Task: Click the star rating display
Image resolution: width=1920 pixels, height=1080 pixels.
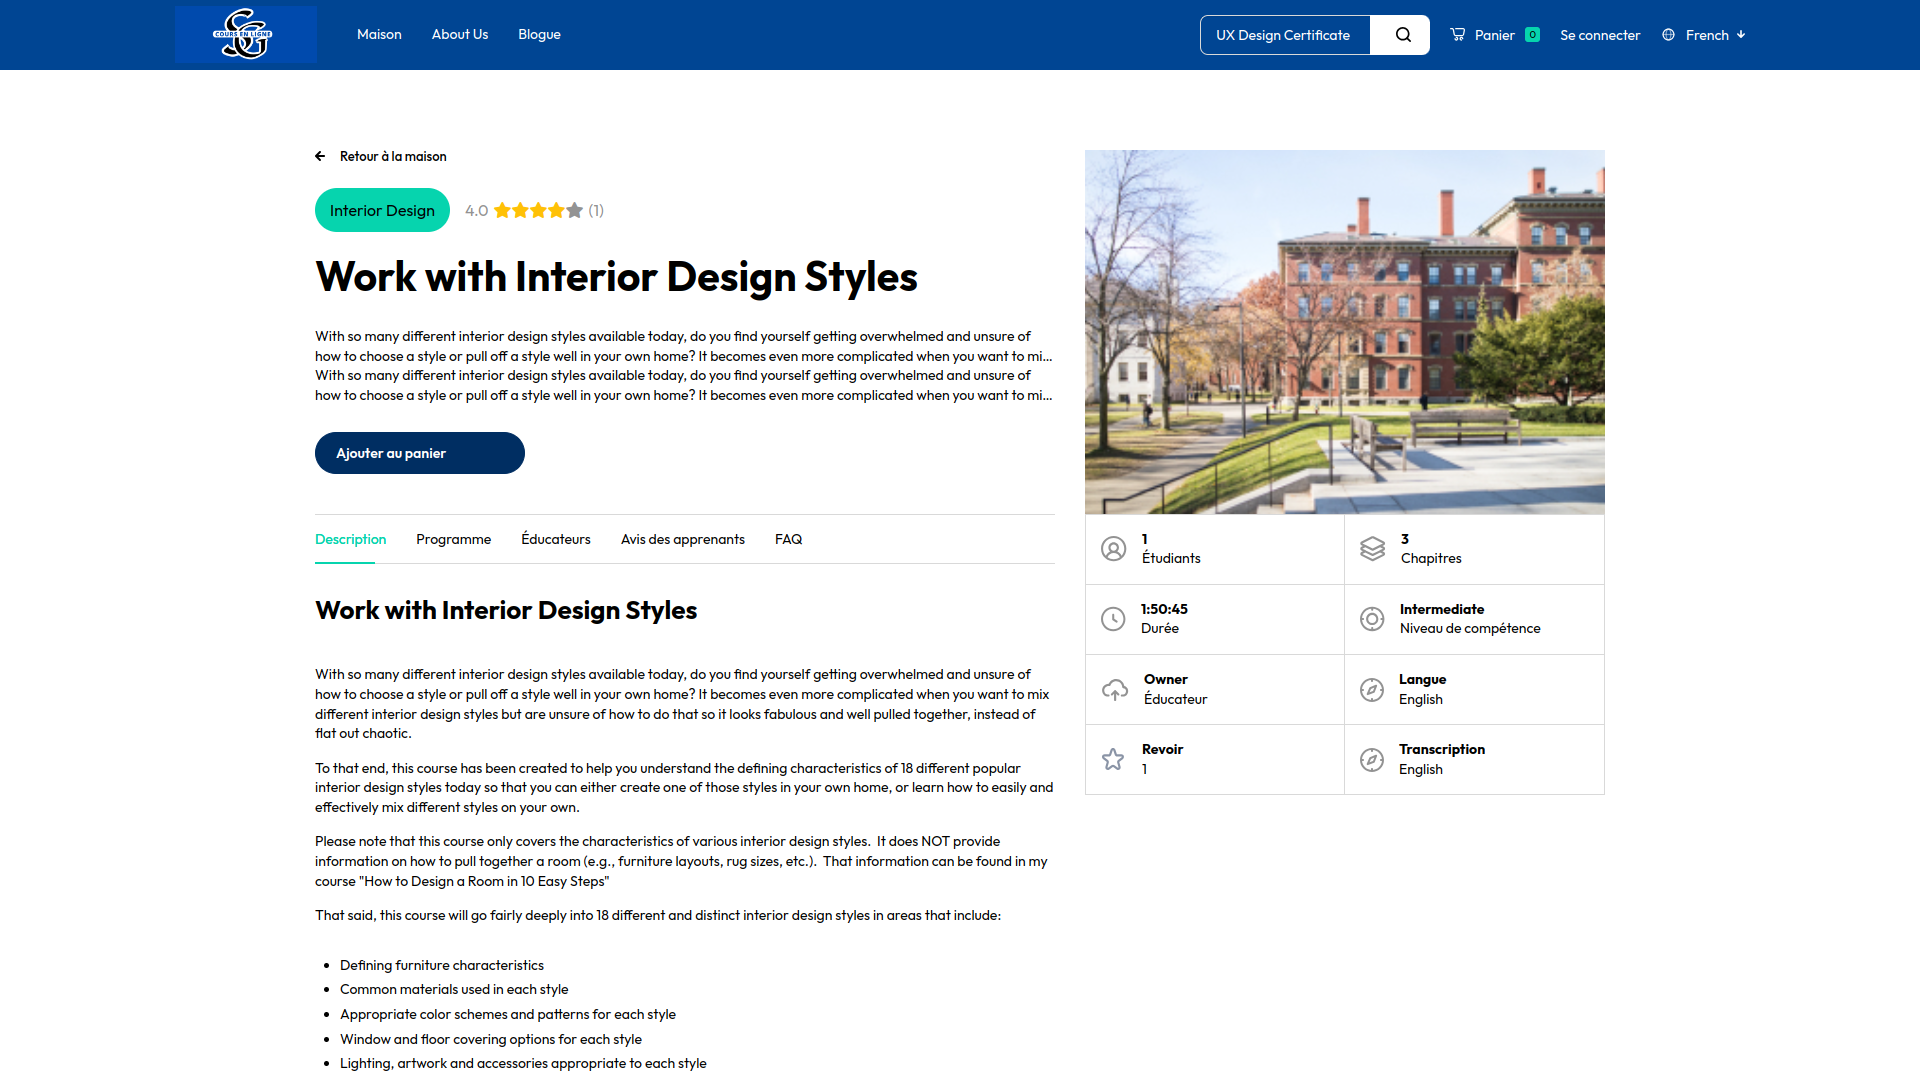Action: (538, 211)
